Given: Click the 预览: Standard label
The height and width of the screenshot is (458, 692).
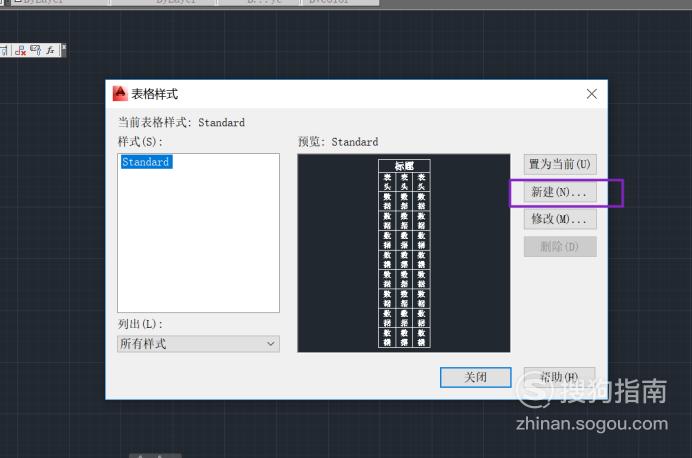Looking at the screenshot, I should (x=338, y=142).
